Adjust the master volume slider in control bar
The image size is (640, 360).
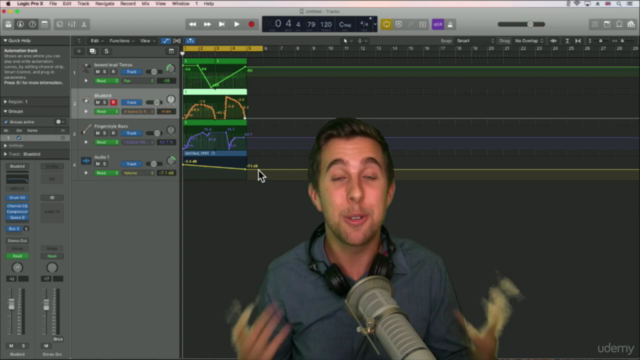click(521, 24)
